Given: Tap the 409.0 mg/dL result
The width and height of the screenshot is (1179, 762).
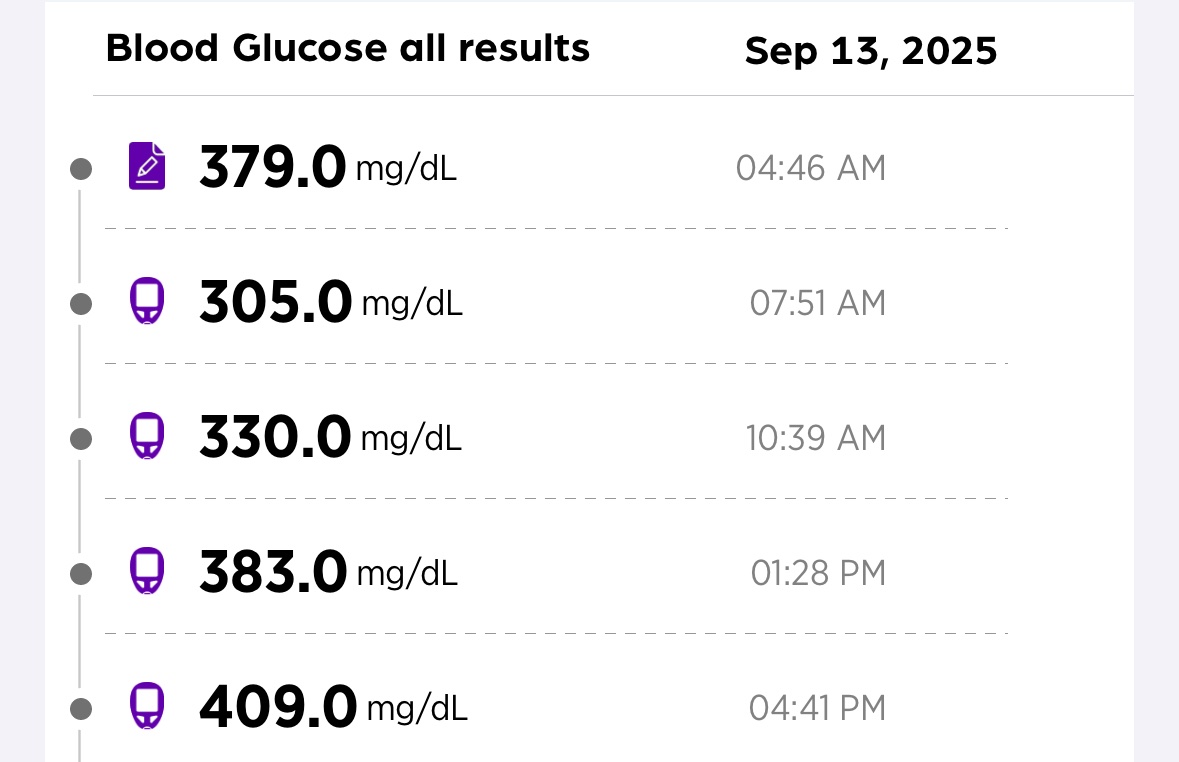Looking at the screenshot, I should pos(332,708).
